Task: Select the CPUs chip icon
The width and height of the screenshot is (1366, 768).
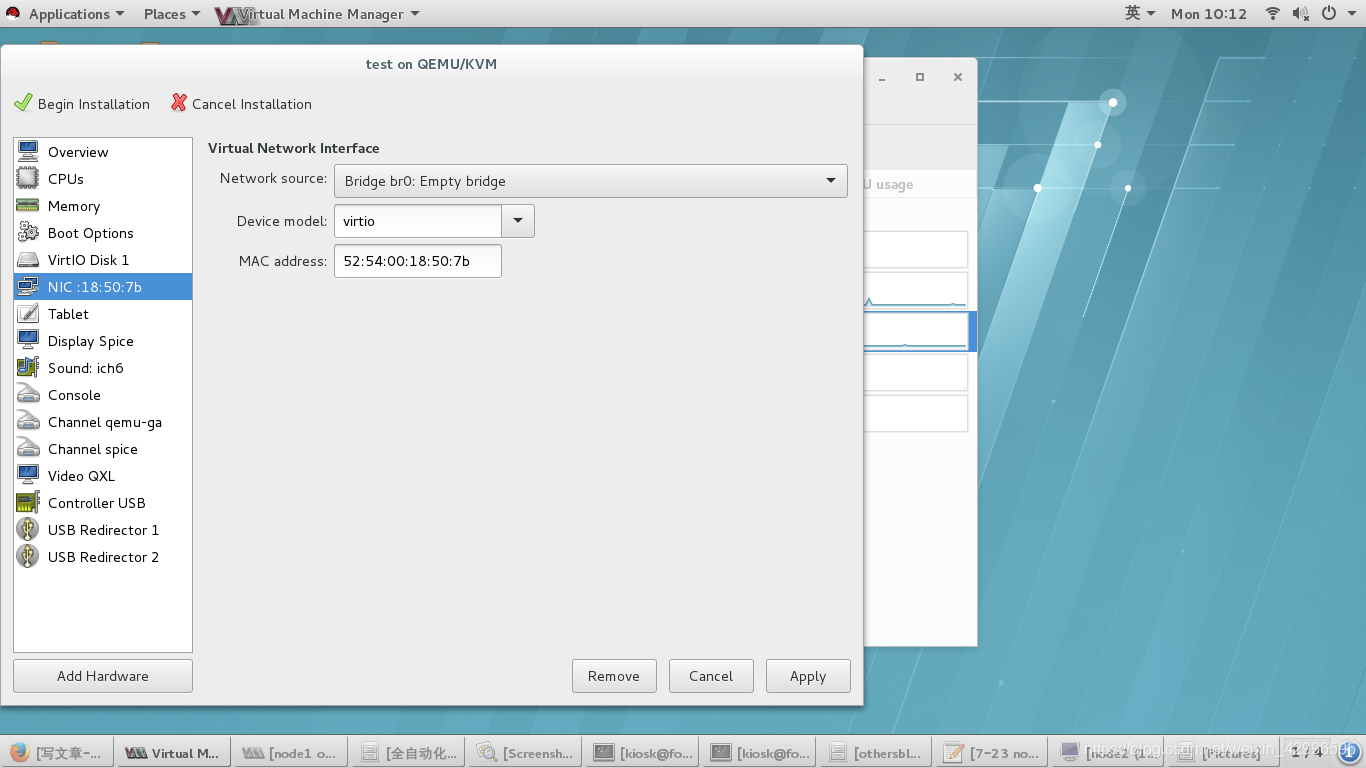Action: (x=28, y=179)
